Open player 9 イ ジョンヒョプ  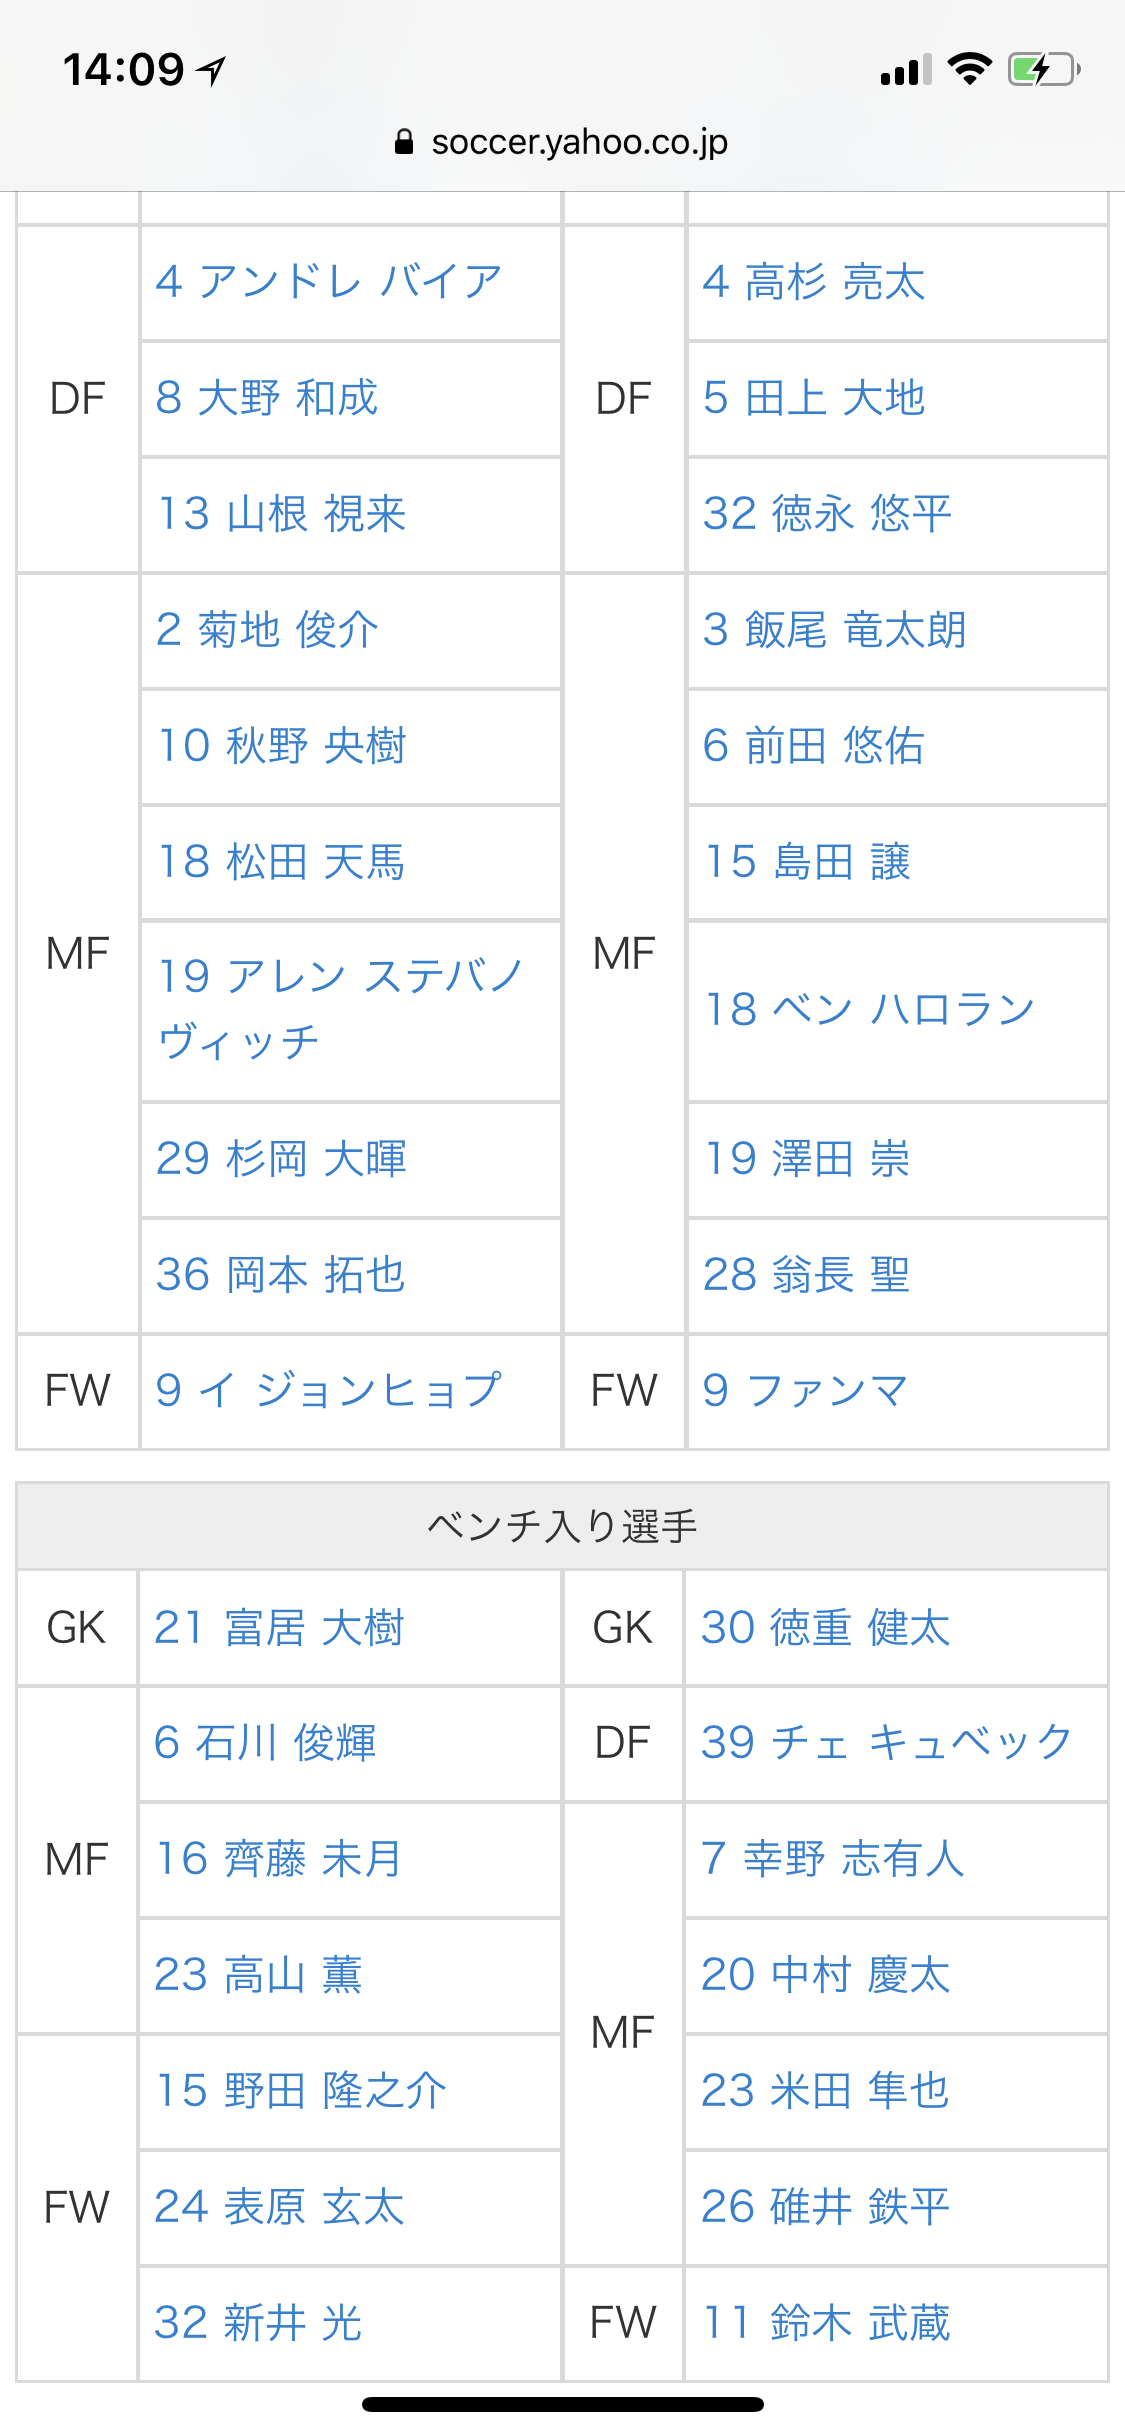(x=329, y=1390)
